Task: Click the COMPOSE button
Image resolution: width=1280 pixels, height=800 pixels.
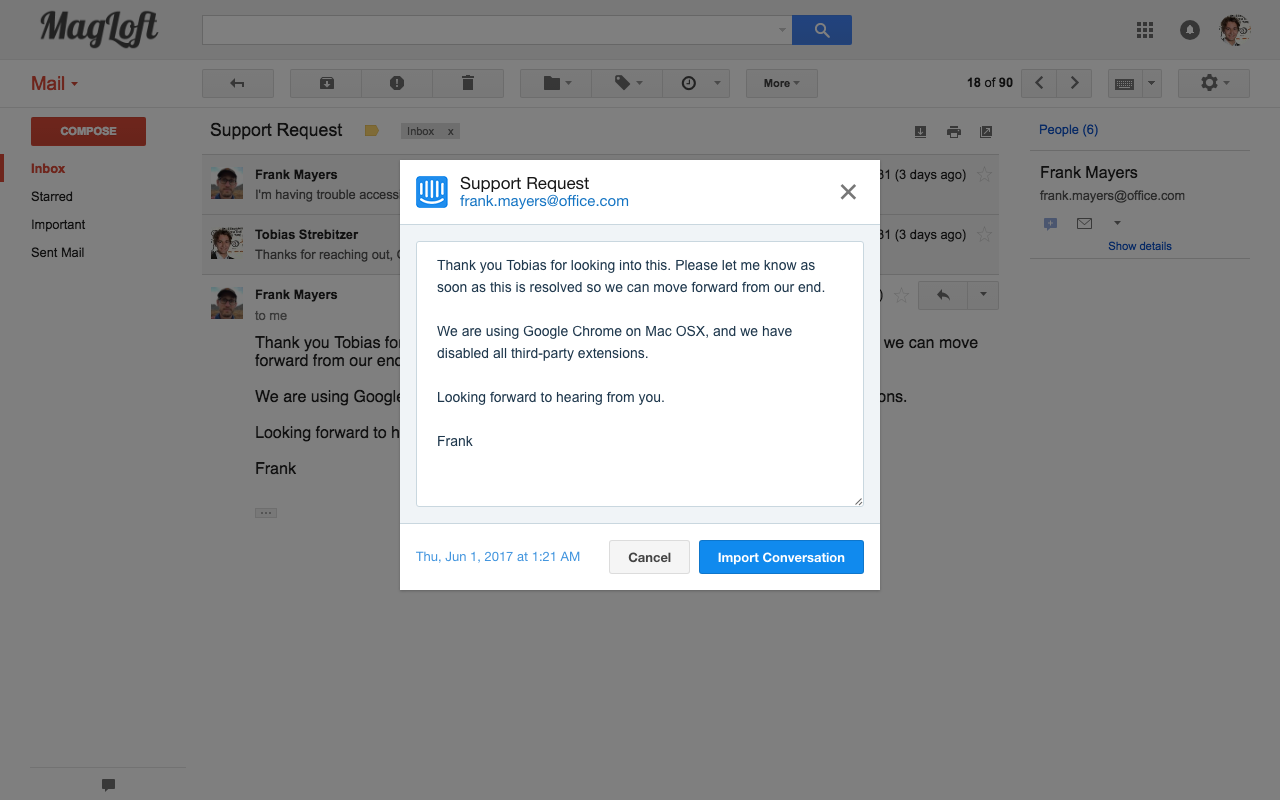Action: point(88,131)
